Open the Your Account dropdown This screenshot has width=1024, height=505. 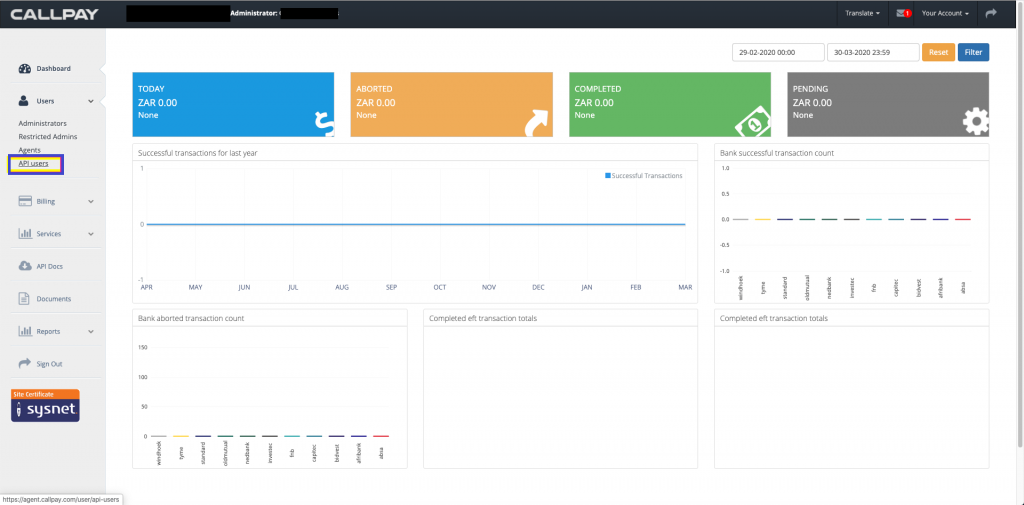(945, 14)
